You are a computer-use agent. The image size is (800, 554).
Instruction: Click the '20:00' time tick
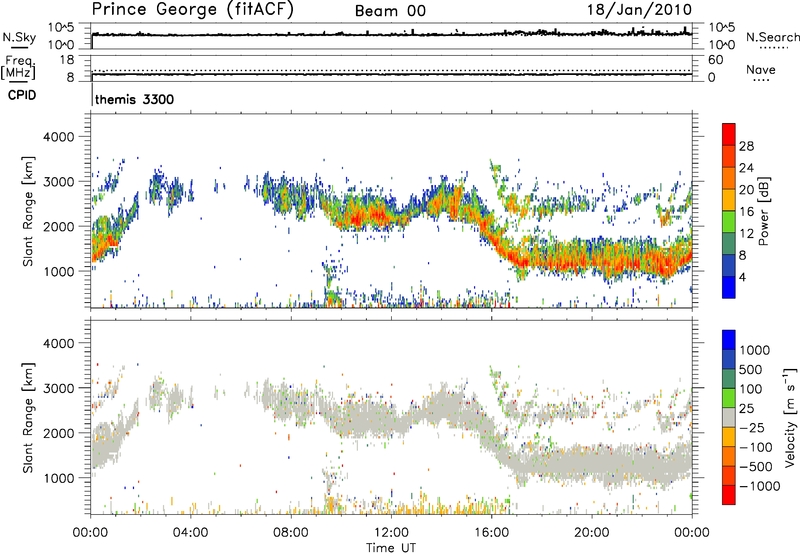click(592, 533)
